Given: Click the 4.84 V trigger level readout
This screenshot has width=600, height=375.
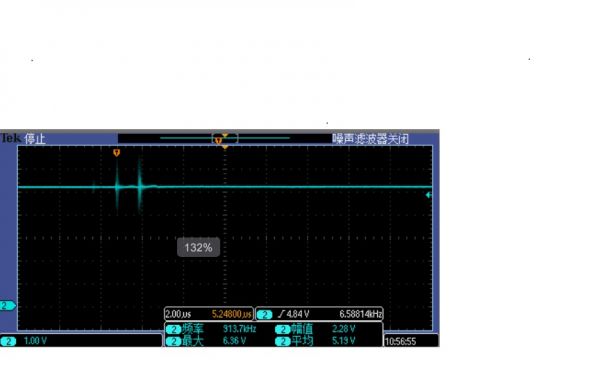Looking at the screenshot, I should (294, 315).
